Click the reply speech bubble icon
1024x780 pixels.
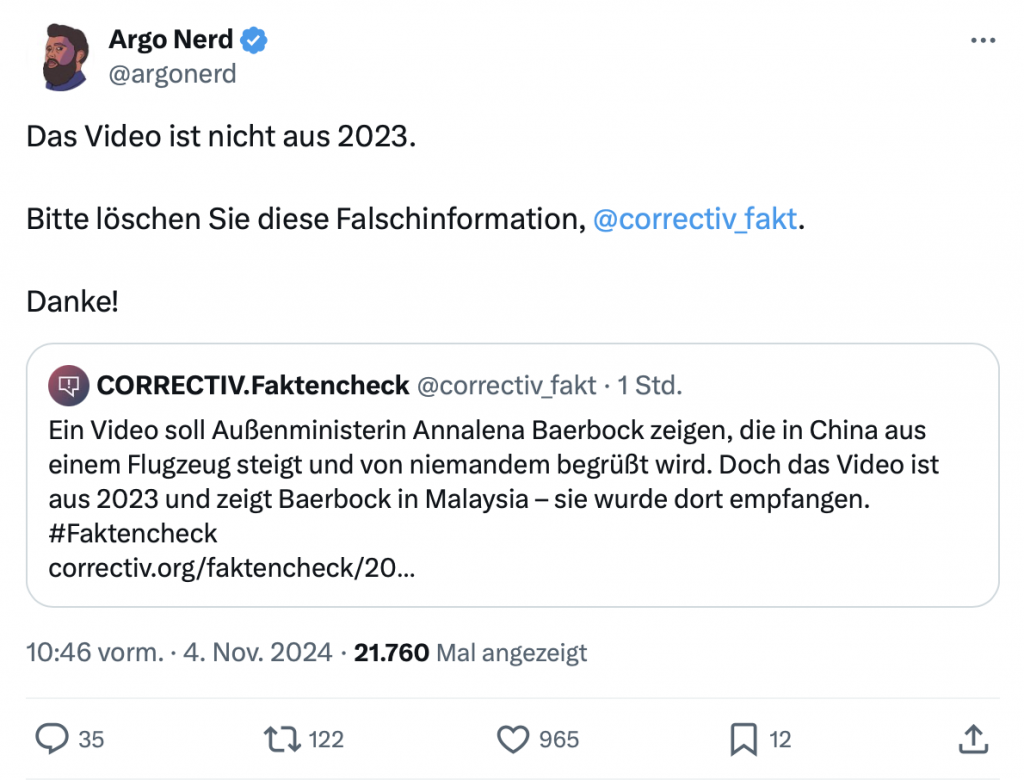click(51, 739)
